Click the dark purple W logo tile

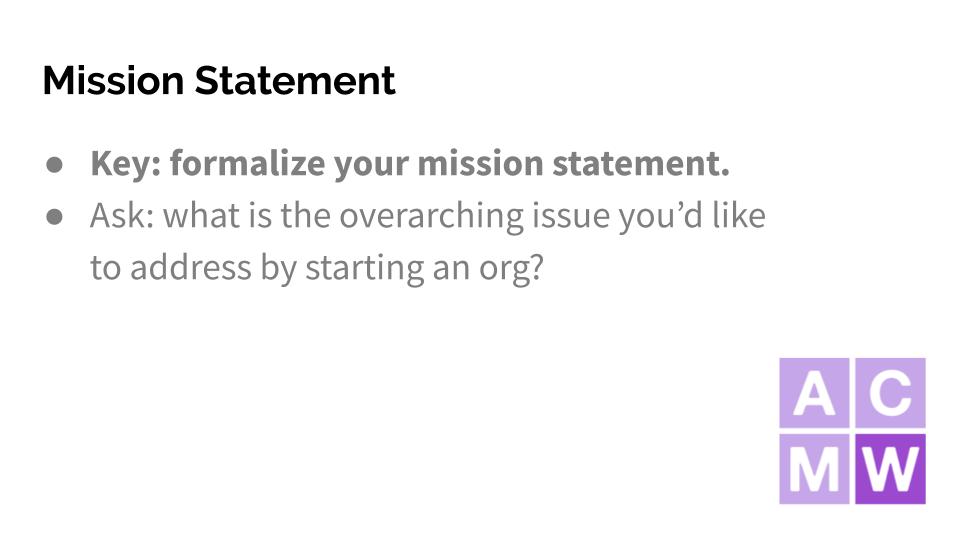tap(890, 468)
